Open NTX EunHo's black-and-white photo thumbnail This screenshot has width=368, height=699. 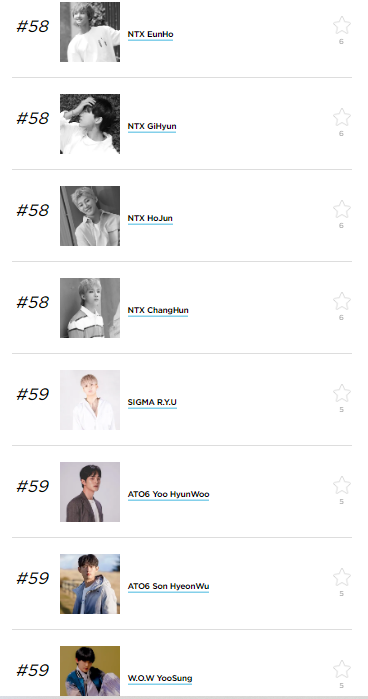[x=90, y=32]
